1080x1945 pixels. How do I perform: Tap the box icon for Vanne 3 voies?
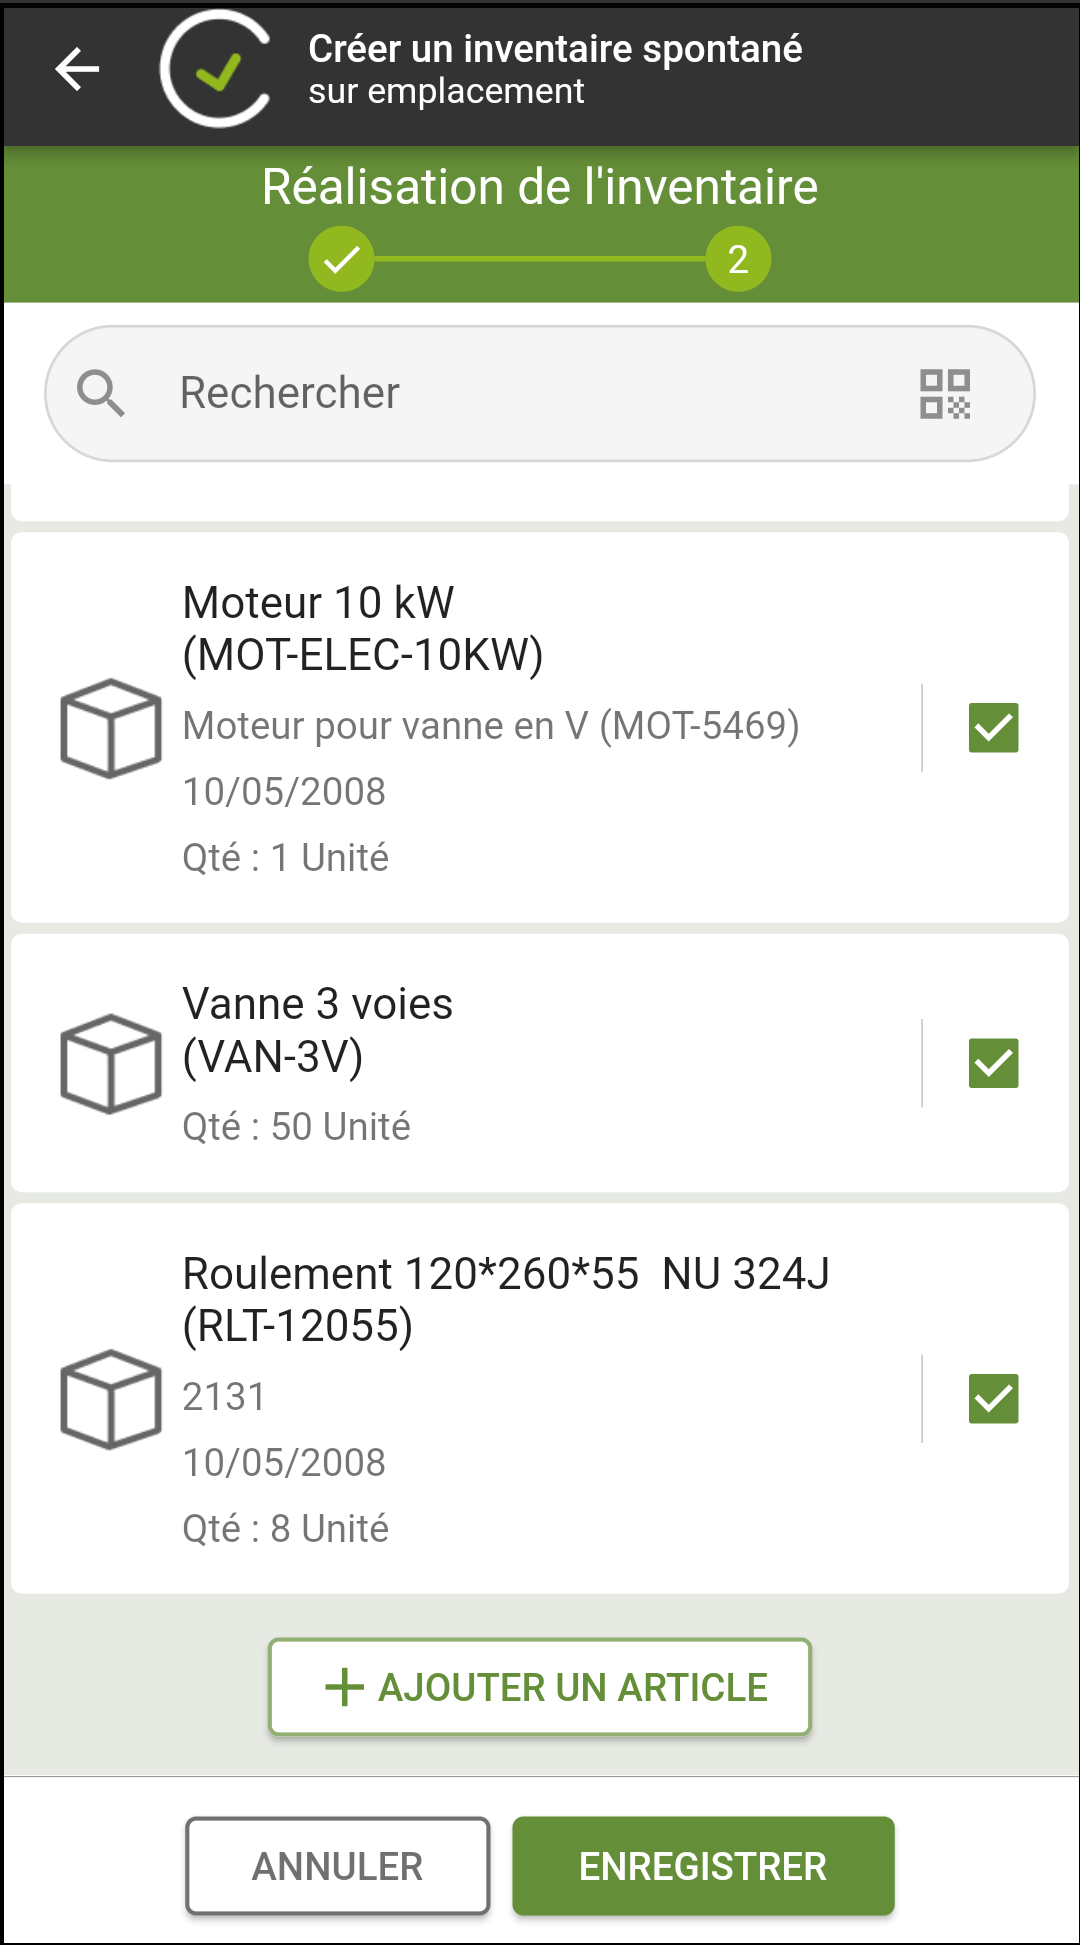pos(111,1064)
